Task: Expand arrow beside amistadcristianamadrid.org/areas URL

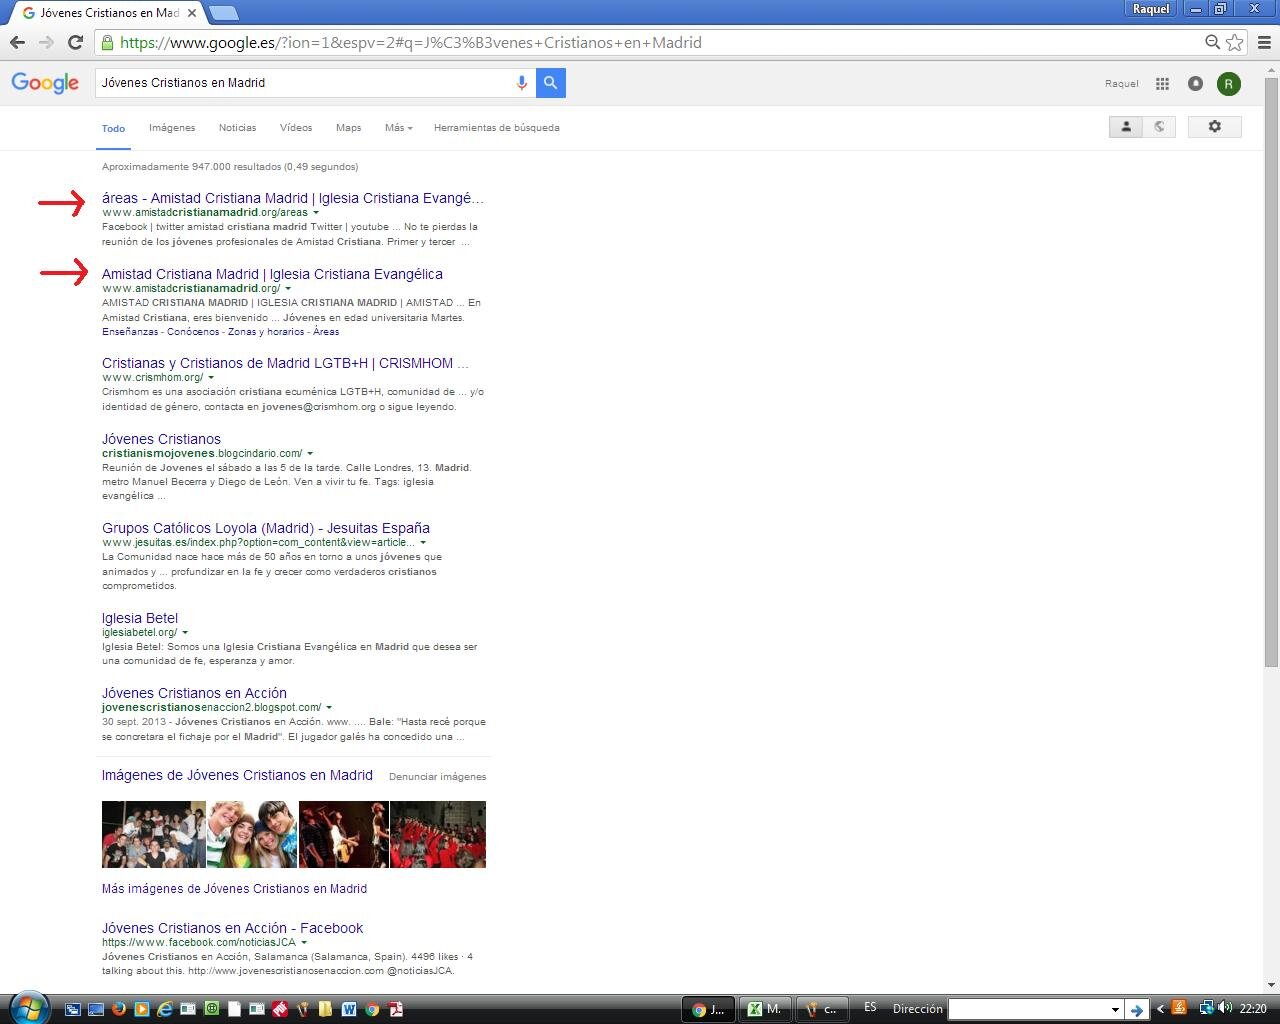Action: (316, 212)
